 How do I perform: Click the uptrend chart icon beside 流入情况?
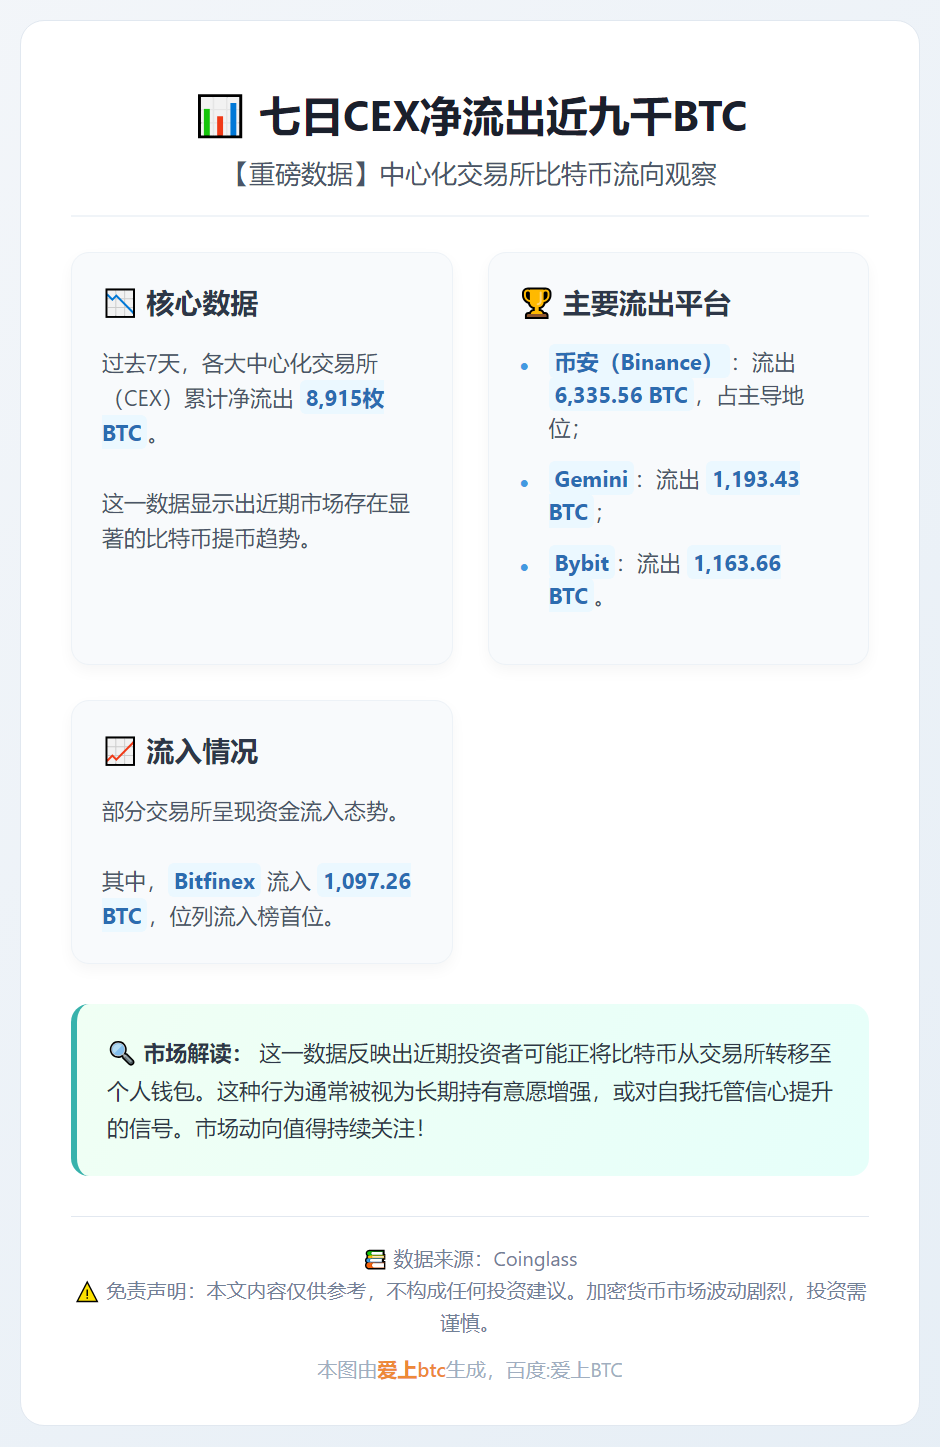point(120,751)
